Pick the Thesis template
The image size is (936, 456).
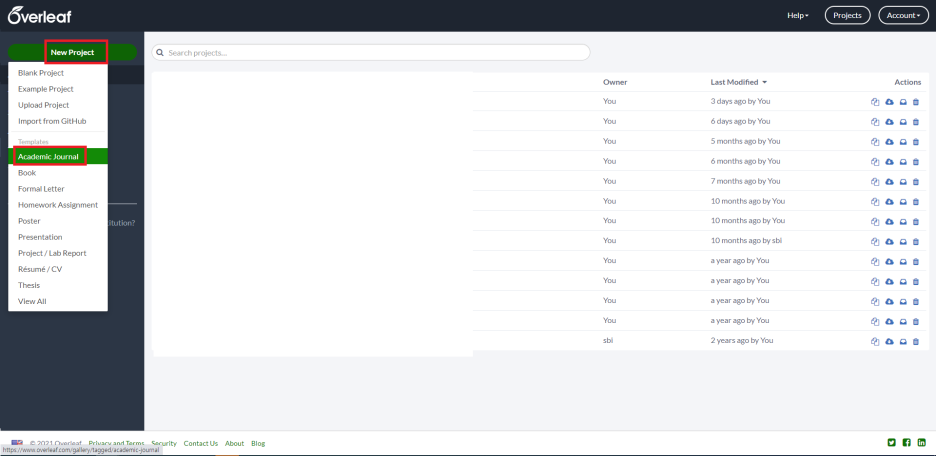click(x=58, y=285)
